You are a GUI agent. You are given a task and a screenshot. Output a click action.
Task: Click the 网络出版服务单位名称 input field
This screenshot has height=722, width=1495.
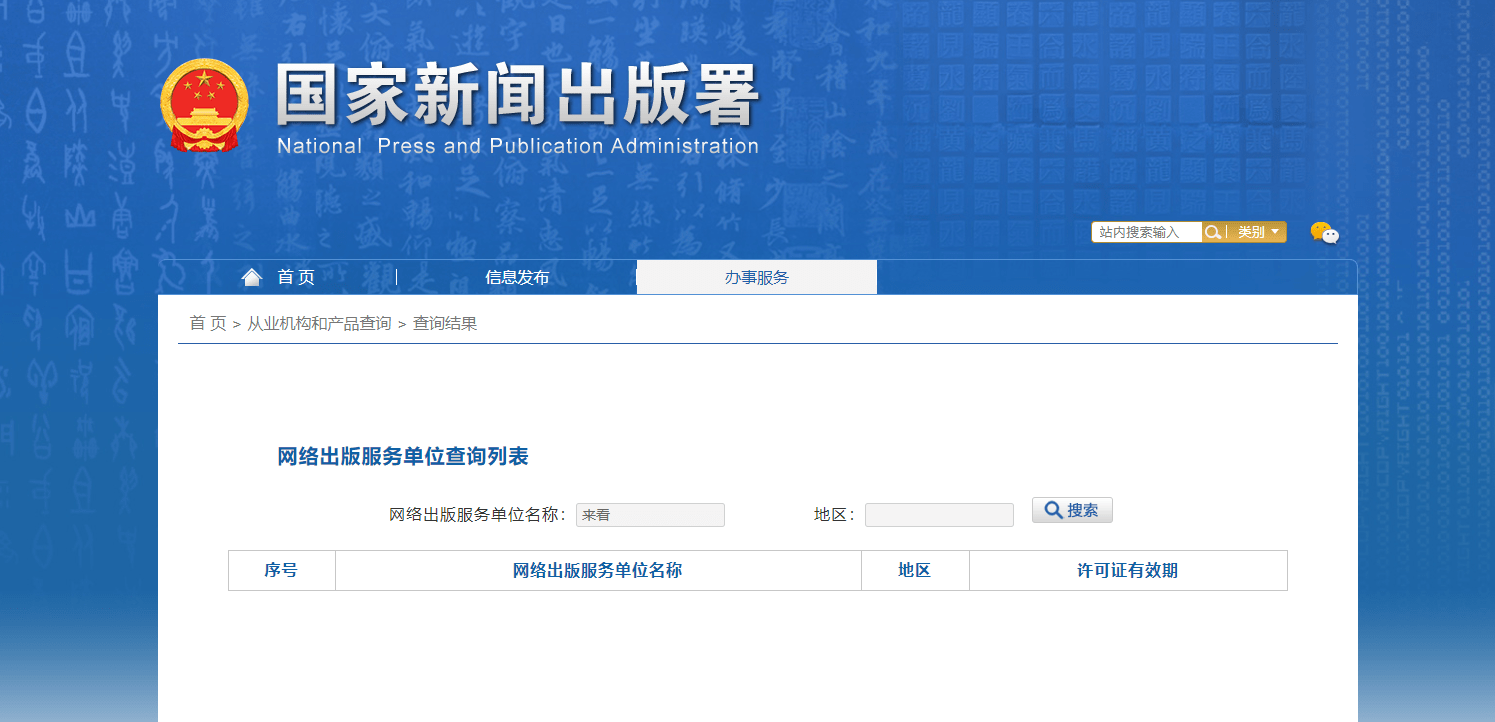point(650,515)
